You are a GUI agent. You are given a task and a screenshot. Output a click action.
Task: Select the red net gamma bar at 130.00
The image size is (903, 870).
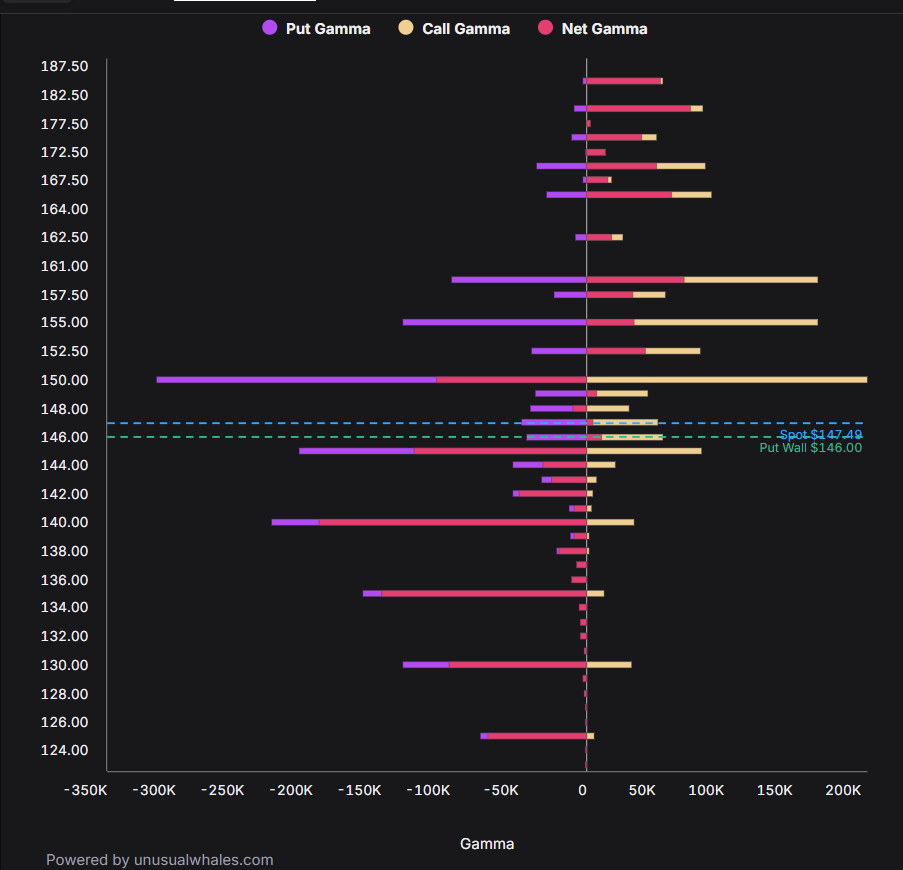(518, 665)
